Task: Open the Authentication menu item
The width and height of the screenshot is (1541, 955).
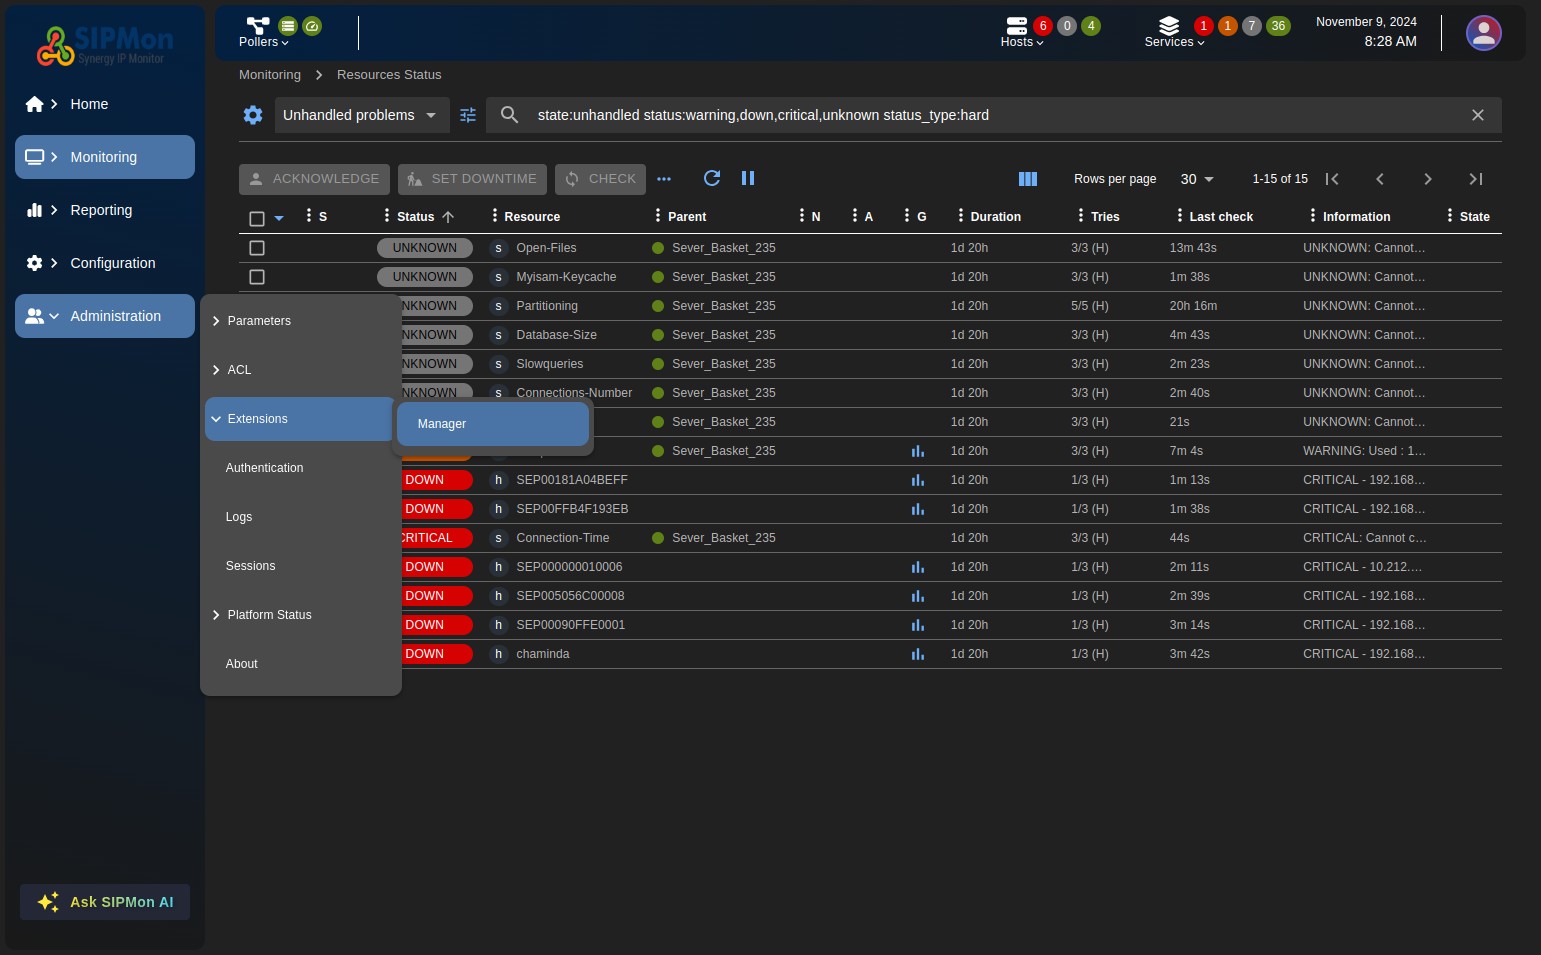Action: point(264,468)
